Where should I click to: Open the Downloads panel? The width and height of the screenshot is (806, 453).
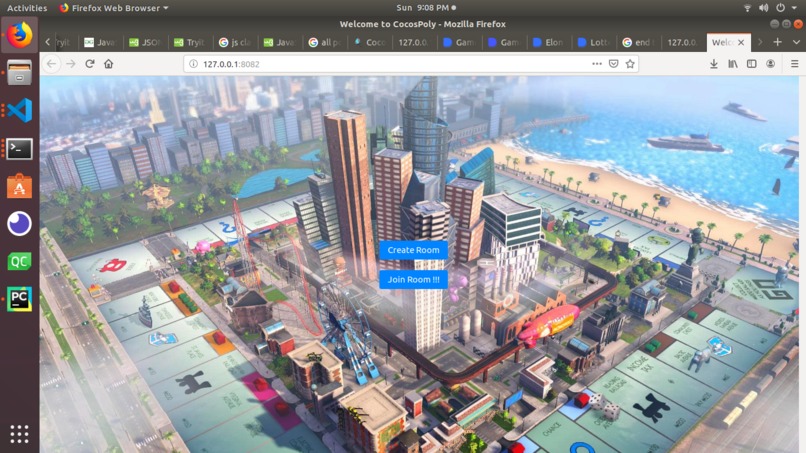pyautogui.click(x=714, y=64)
